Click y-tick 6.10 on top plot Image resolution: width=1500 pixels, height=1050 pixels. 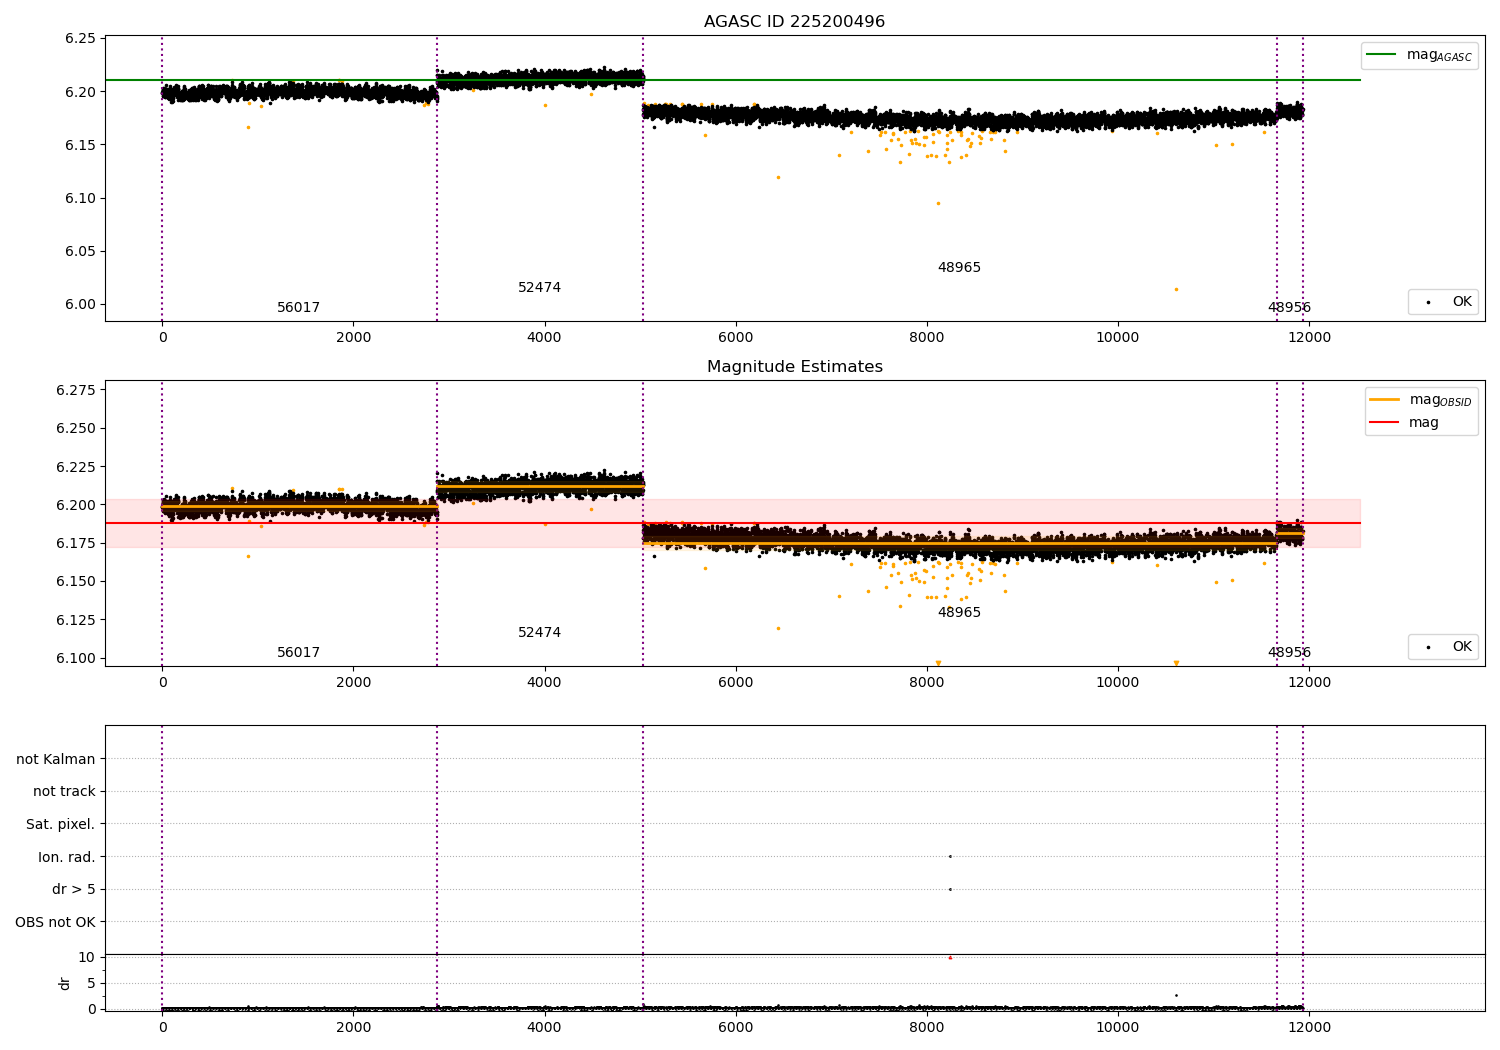tap(80, 198)
